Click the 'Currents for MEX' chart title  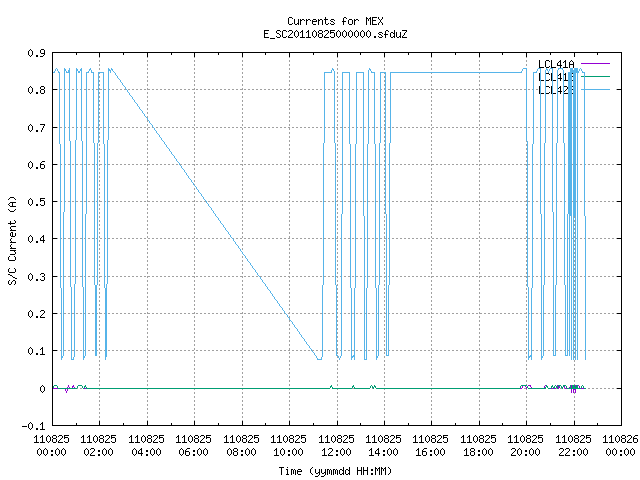(335, 21)
